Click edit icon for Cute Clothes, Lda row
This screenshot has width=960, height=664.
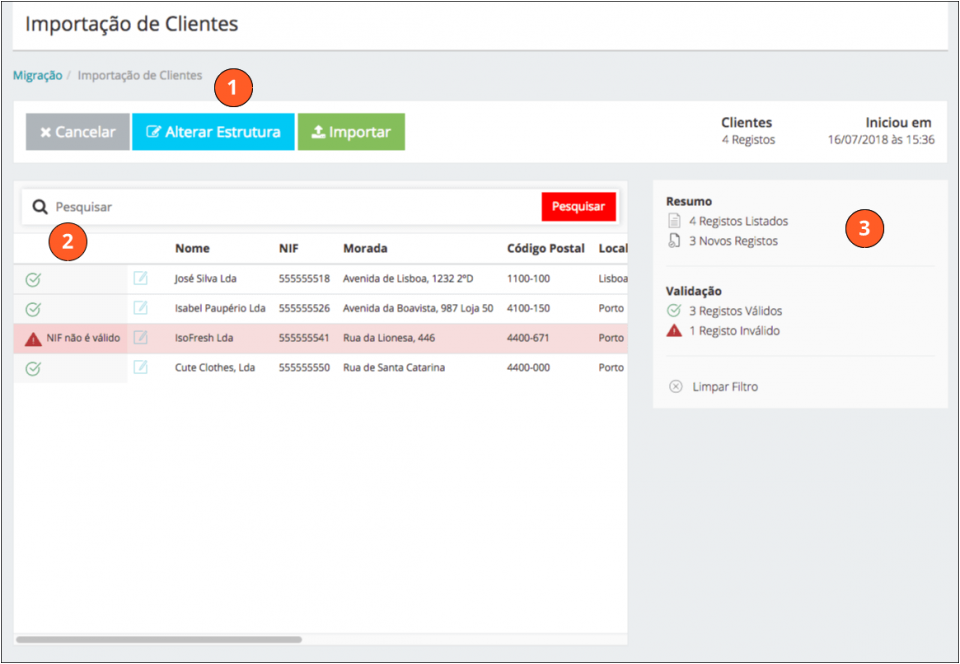click(141, 367)
